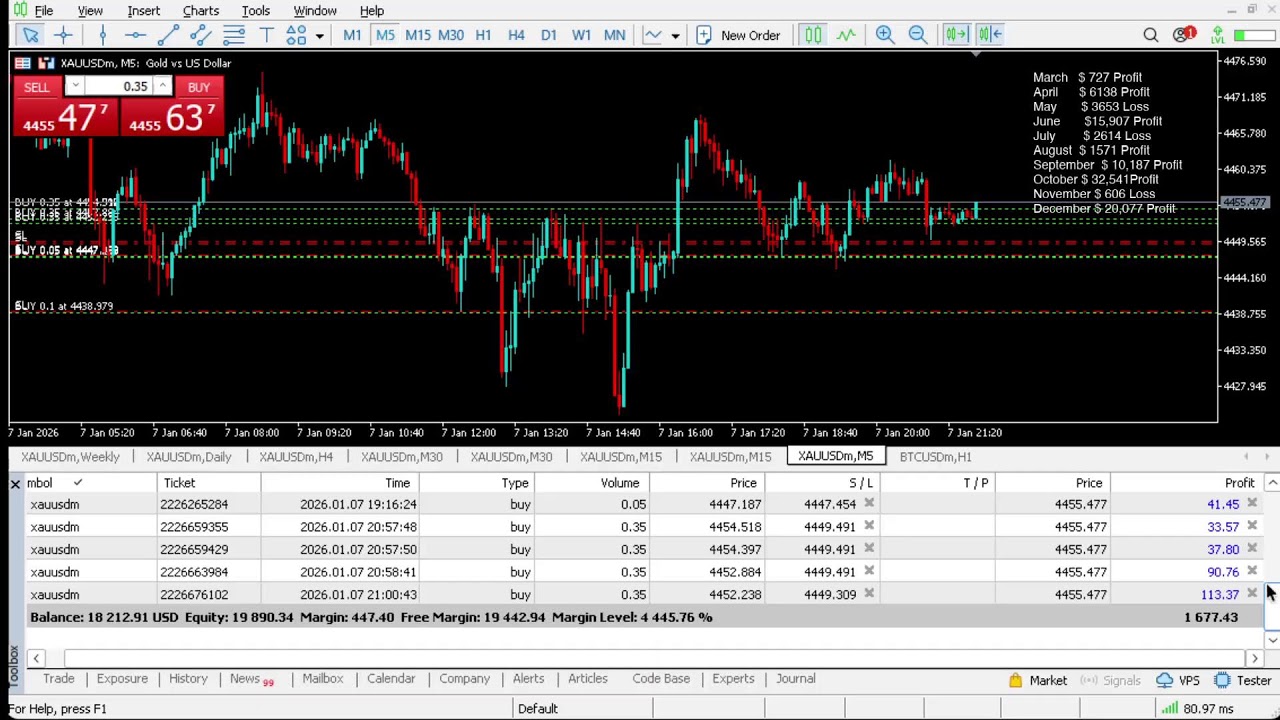Zoom in on the chart

tap(885, 35)
